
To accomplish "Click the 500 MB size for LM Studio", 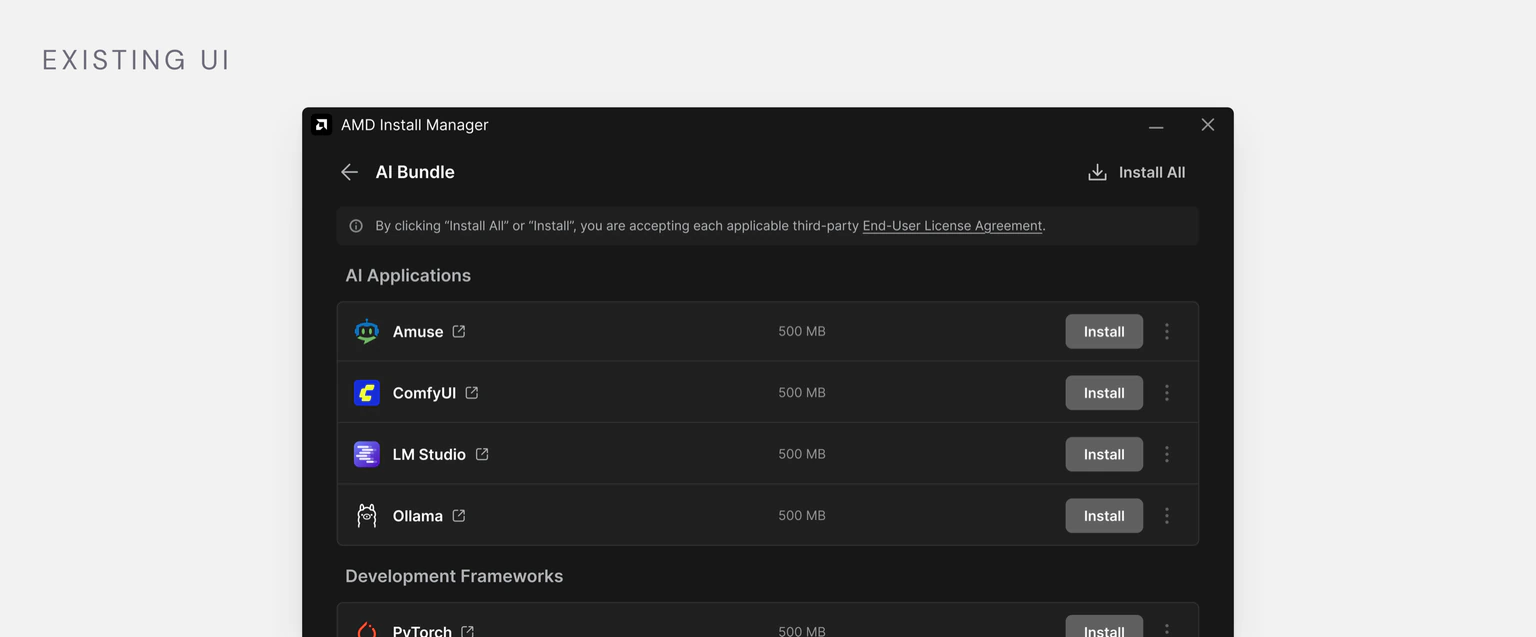I will click(802, 454).
